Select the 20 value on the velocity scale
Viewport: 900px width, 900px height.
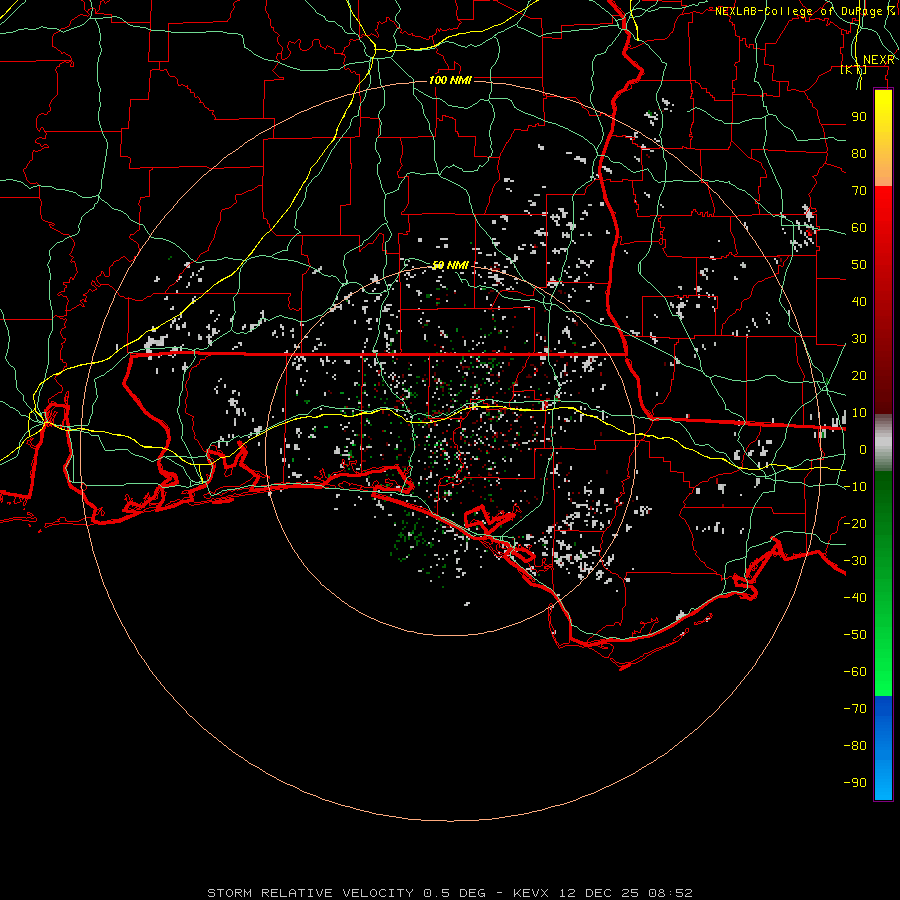point(859,376)
